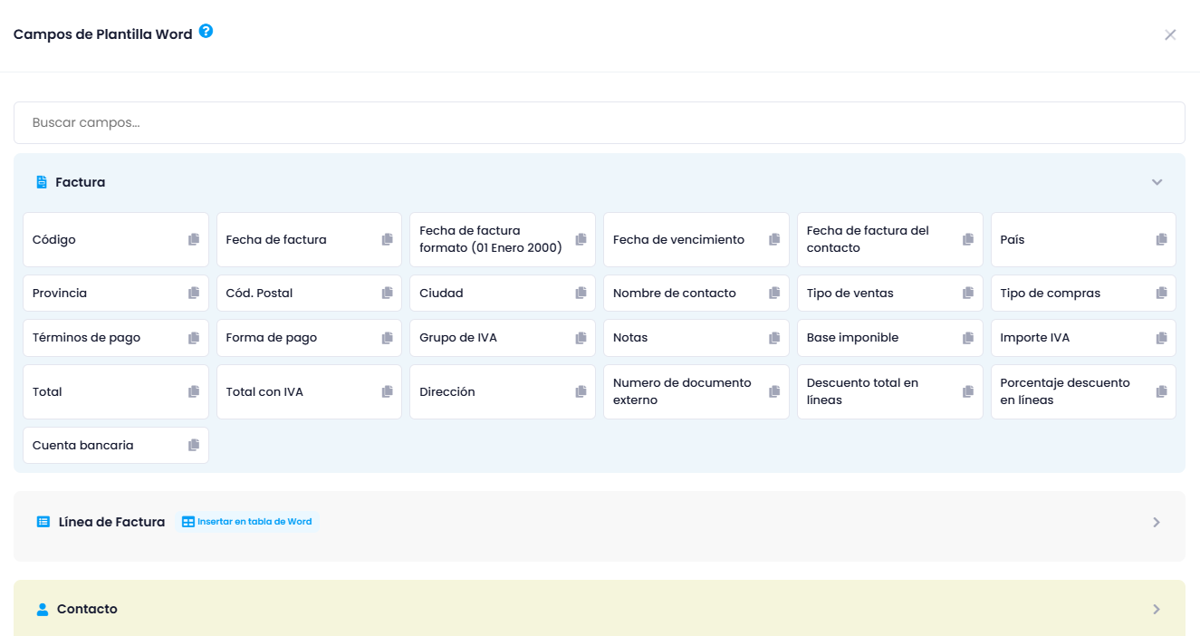1200x636 pixels.
Task: Copy the Grupo de IVA field
Action: click(x=581, y=338)
